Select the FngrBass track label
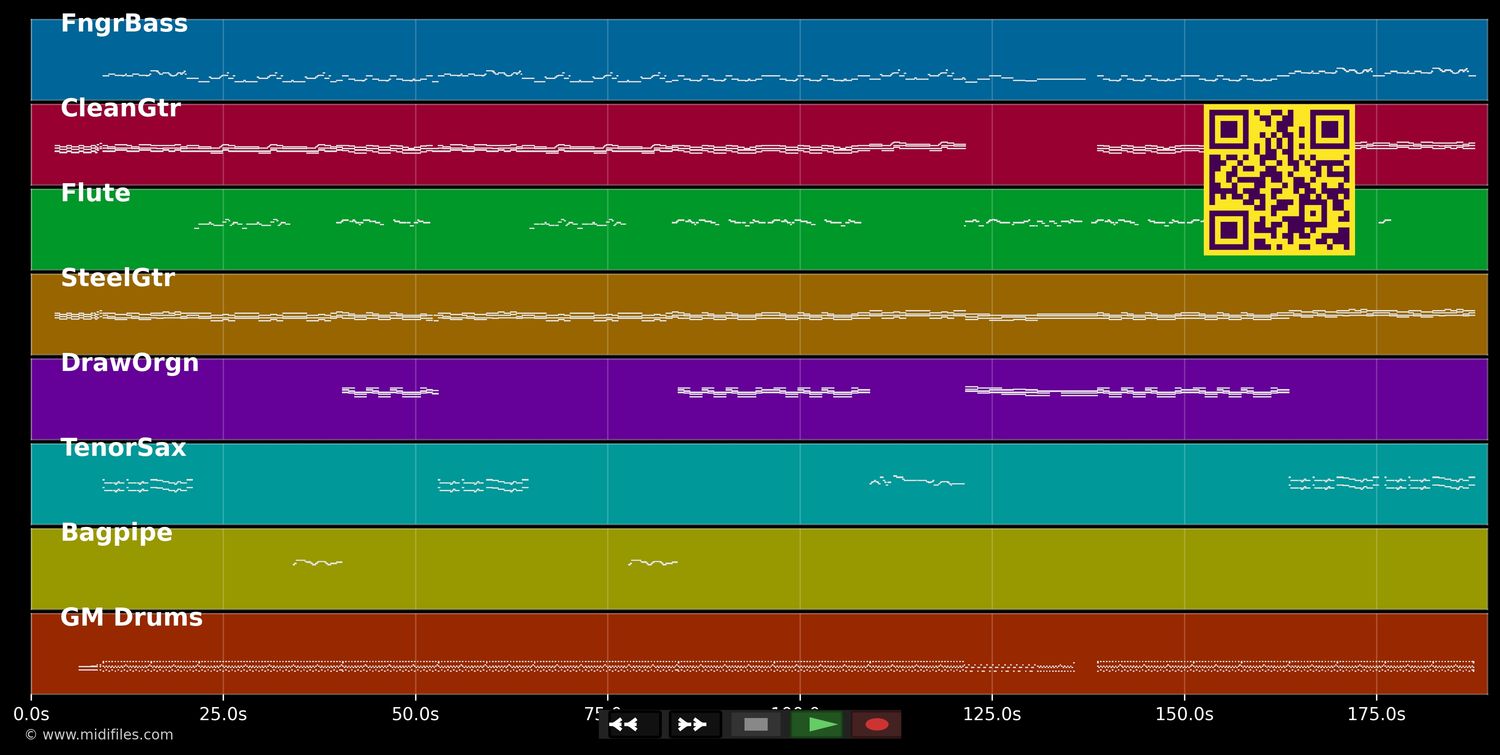The image size is (1500, 755). [124, 24]
